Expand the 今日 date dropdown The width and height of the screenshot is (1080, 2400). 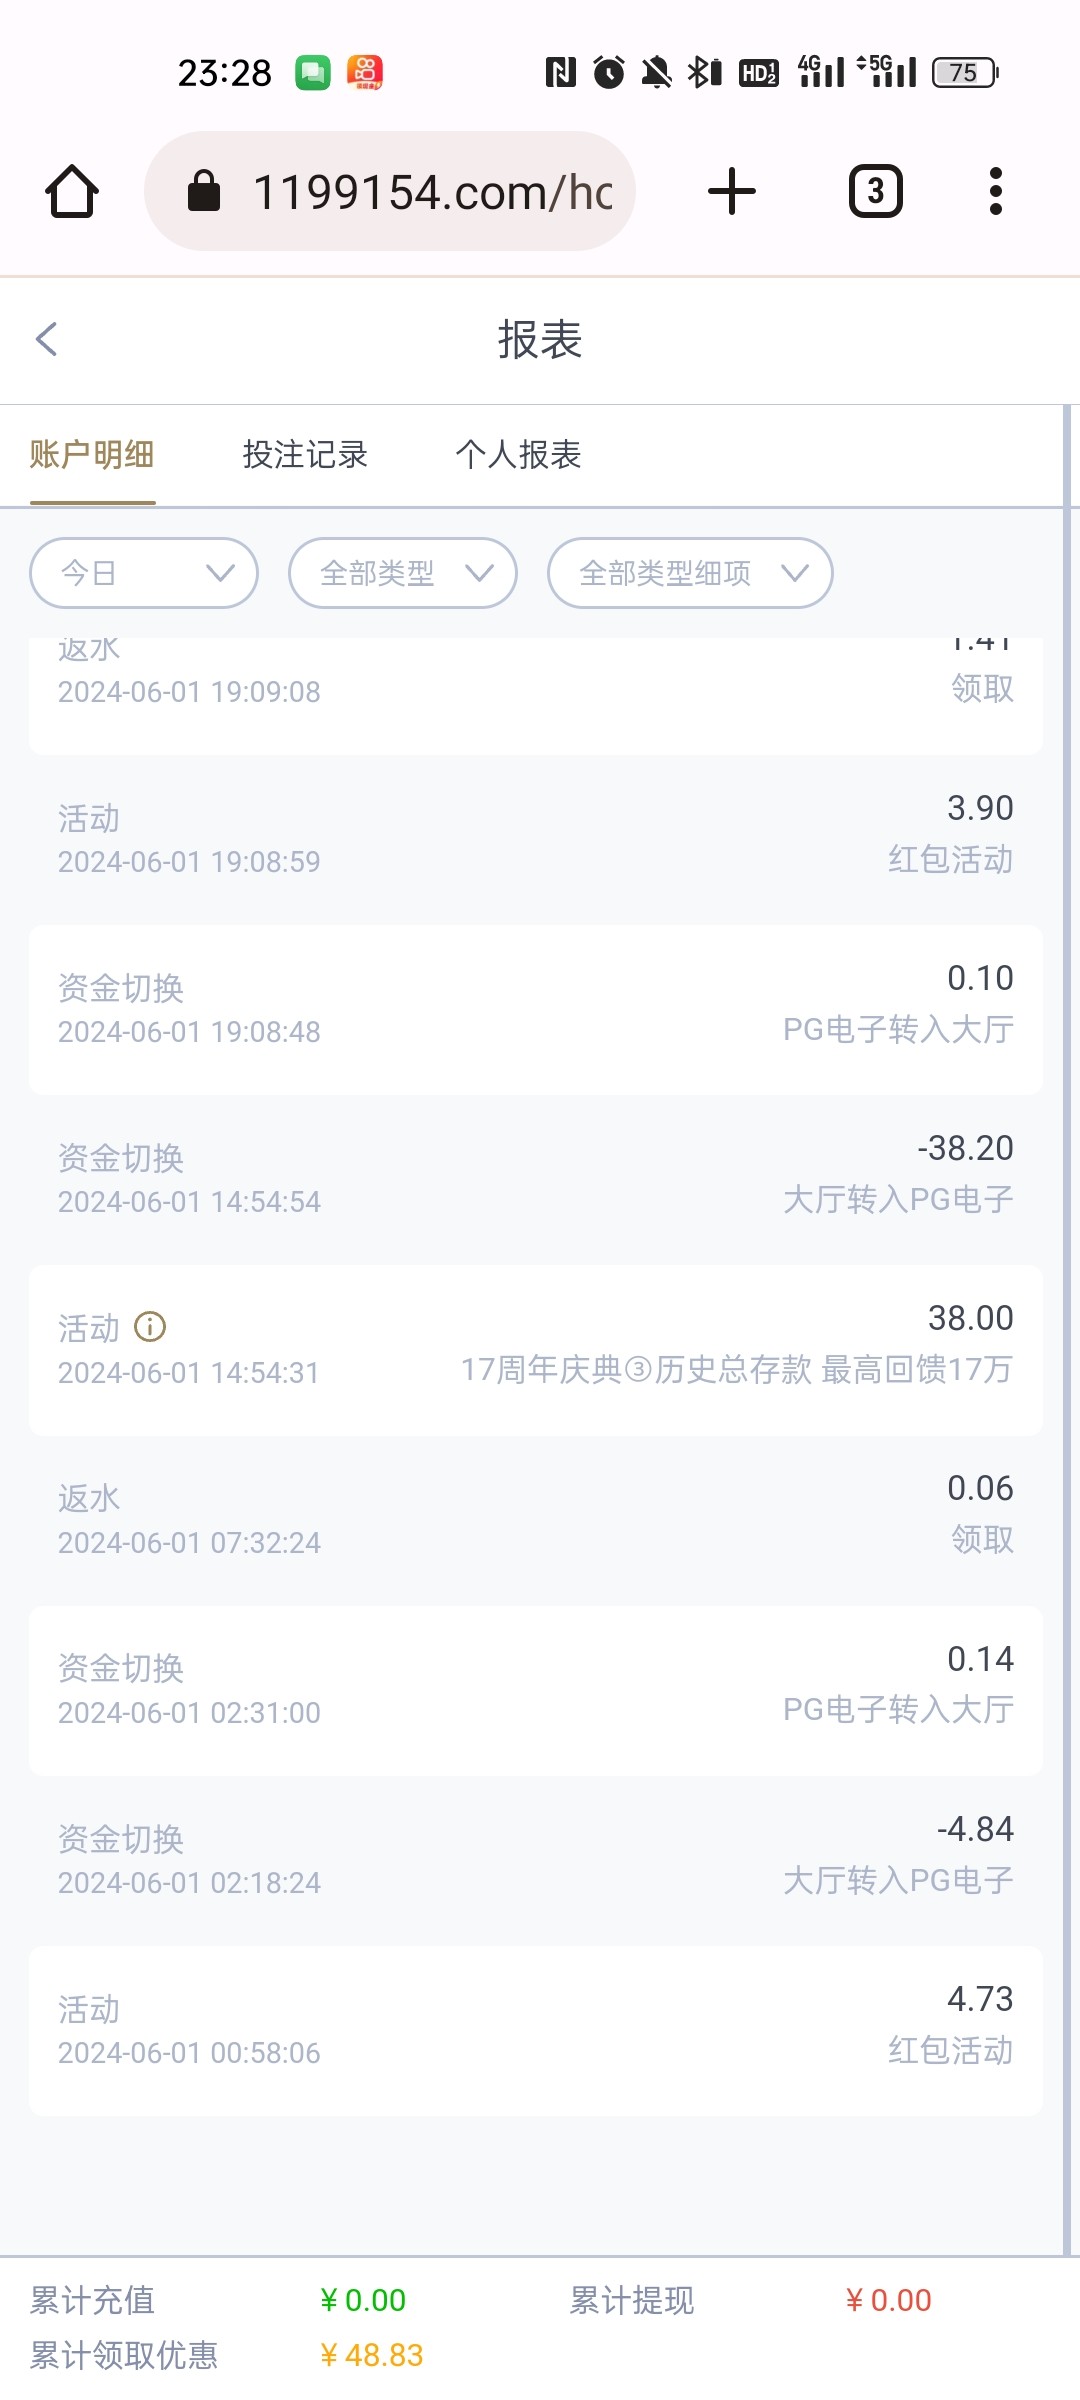tap(144, 573)
